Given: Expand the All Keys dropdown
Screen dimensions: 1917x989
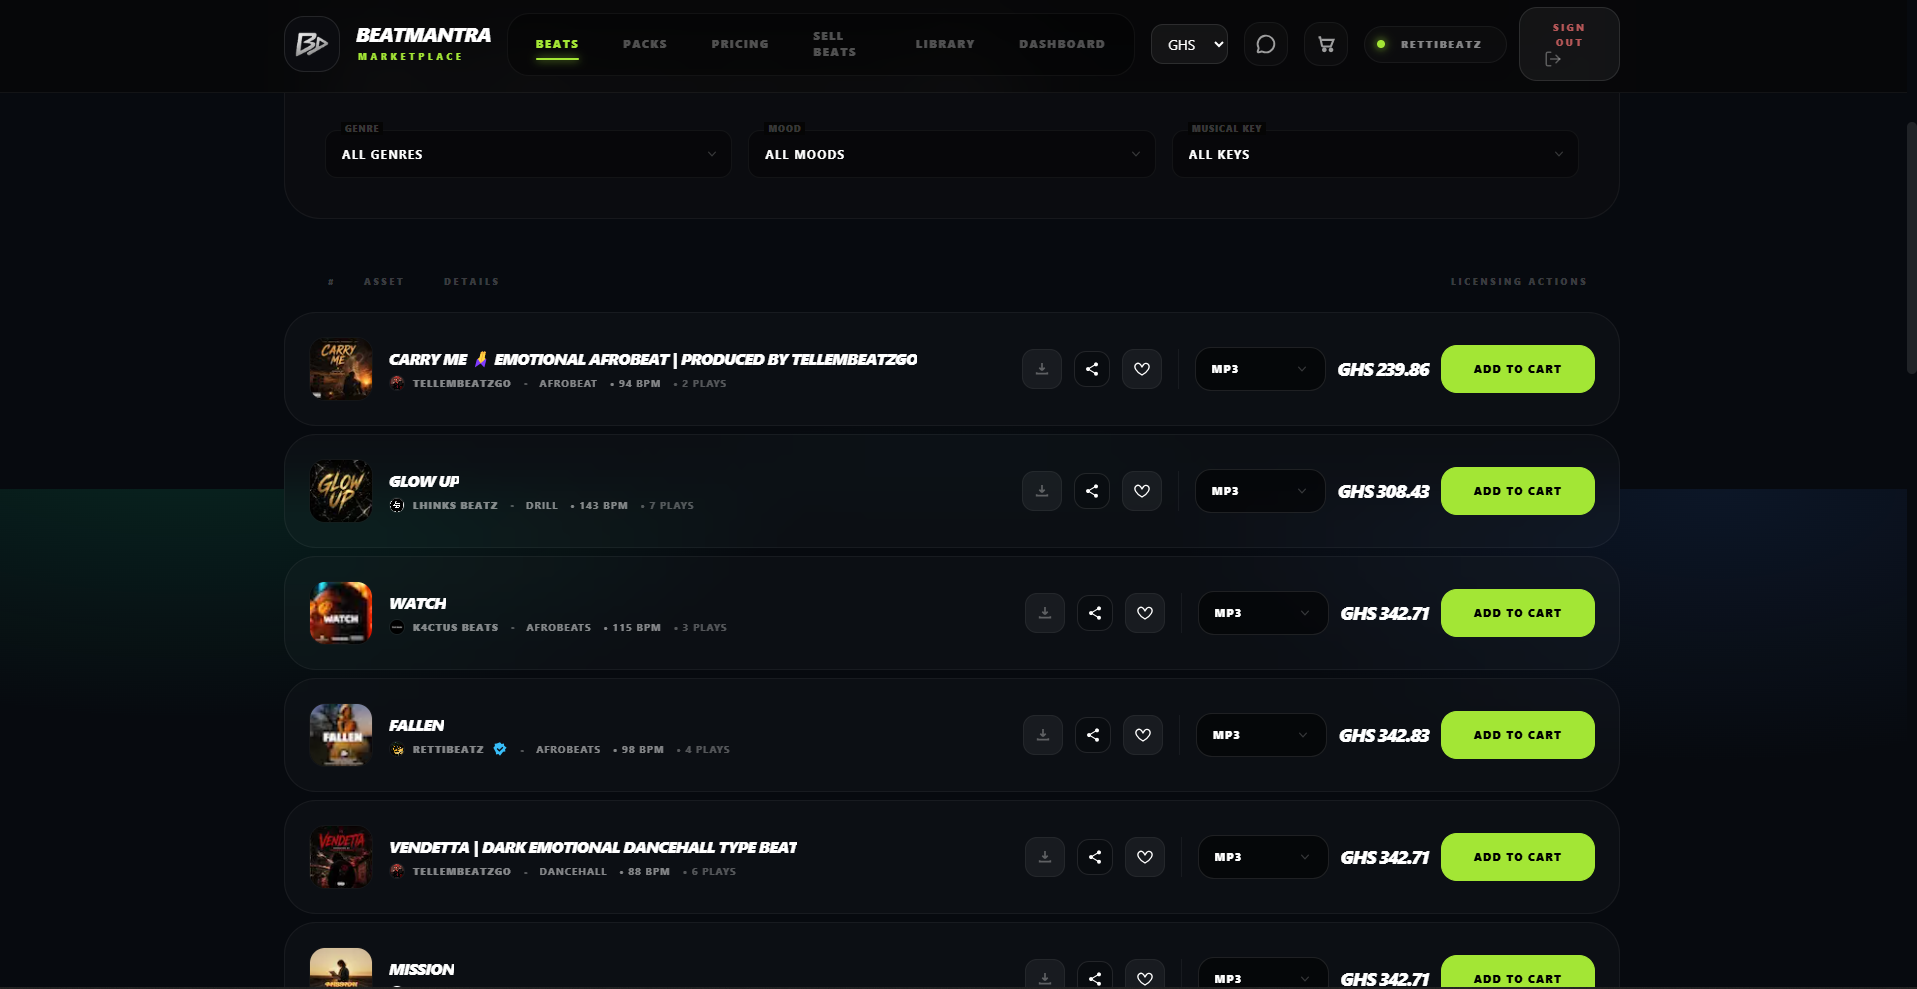Looking at the screenshot, I should tap(1375, 154).
